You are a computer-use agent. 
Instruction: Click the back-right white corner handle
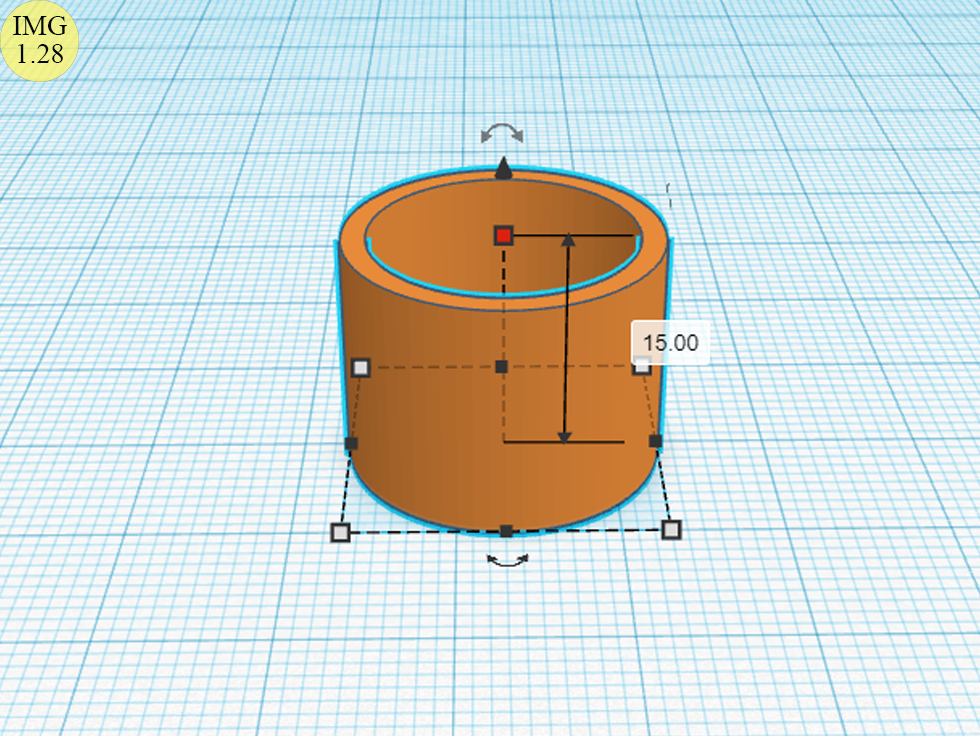[x=642, y=366]
